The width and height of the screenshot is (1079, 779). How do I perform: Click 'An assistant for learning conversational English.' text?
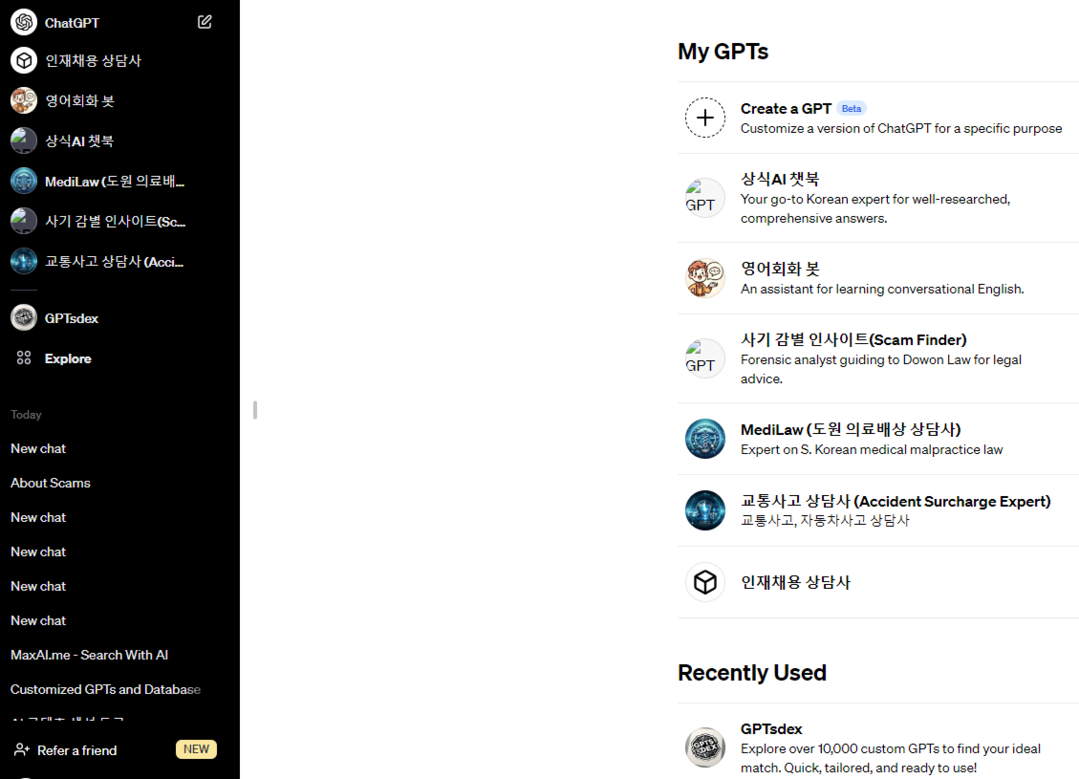coord(882,289)
